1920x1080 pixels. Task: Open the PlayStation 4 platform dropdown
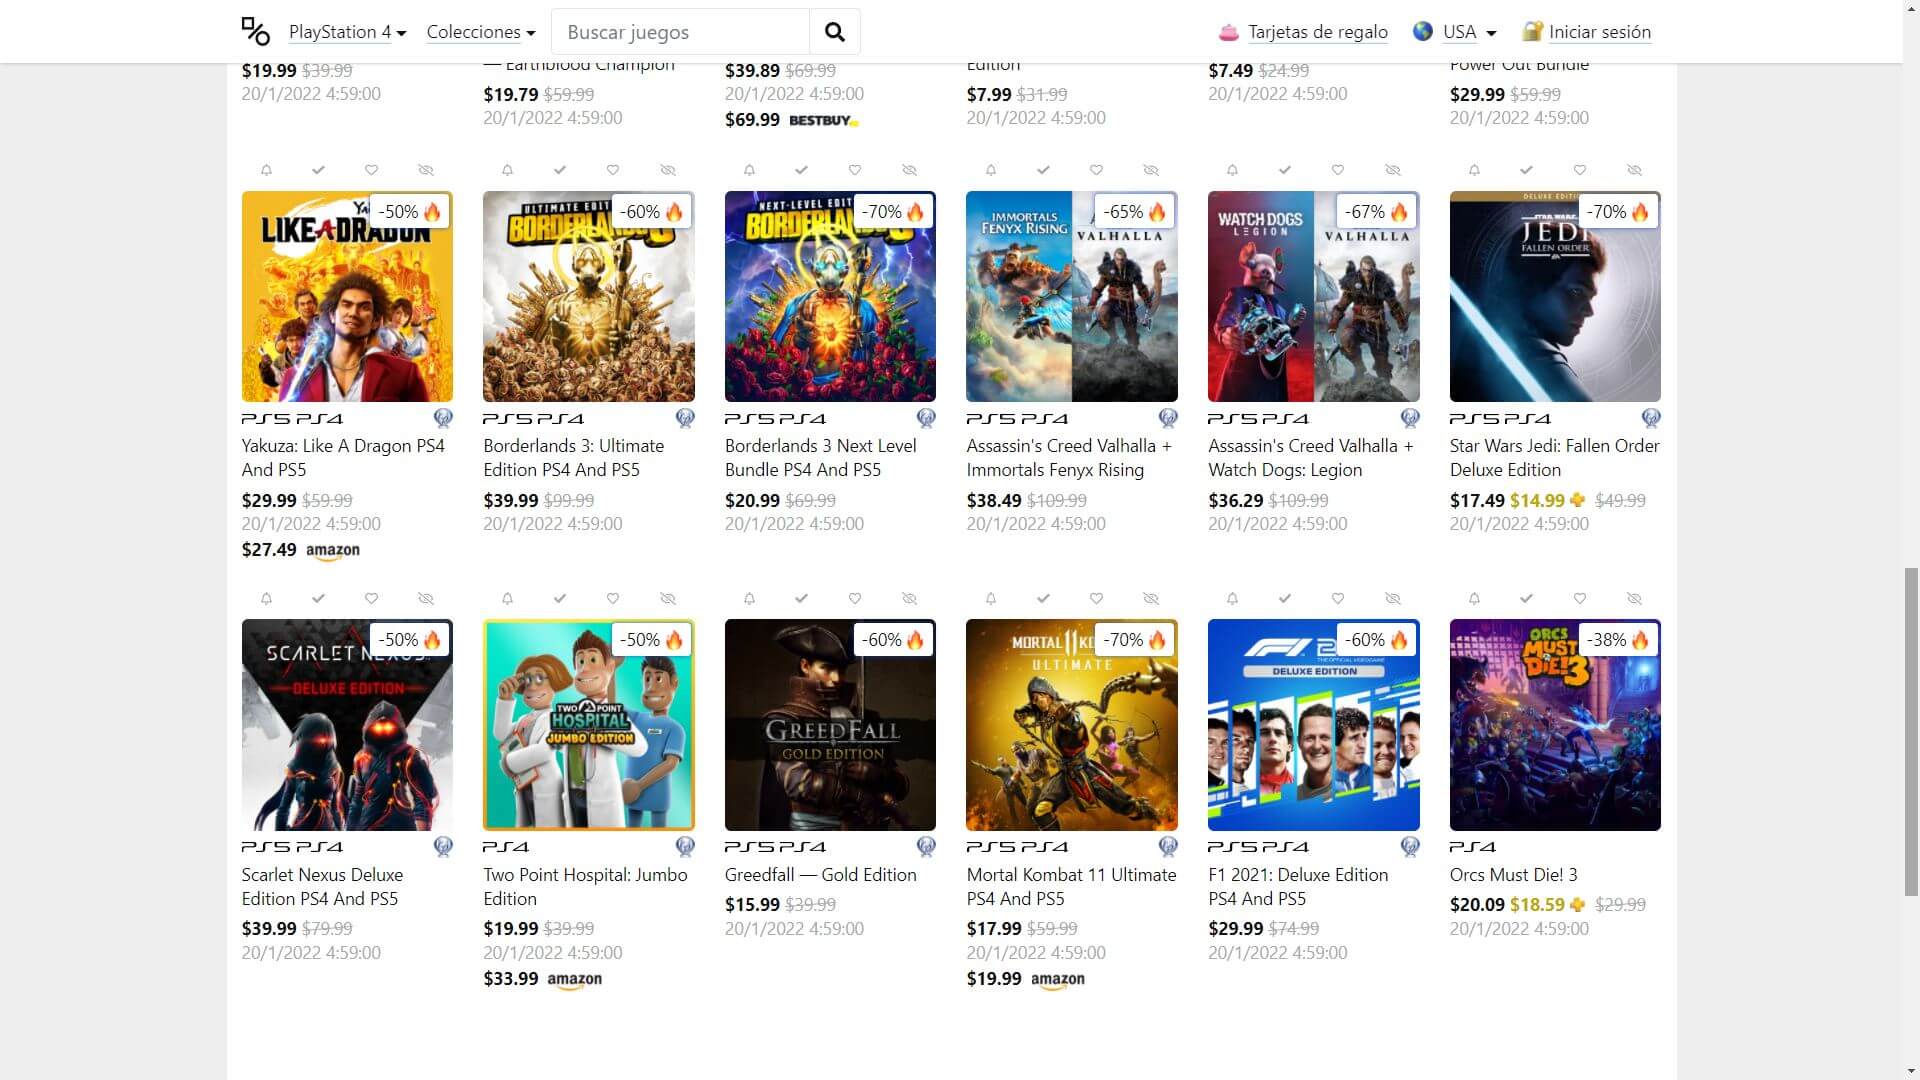347,32
